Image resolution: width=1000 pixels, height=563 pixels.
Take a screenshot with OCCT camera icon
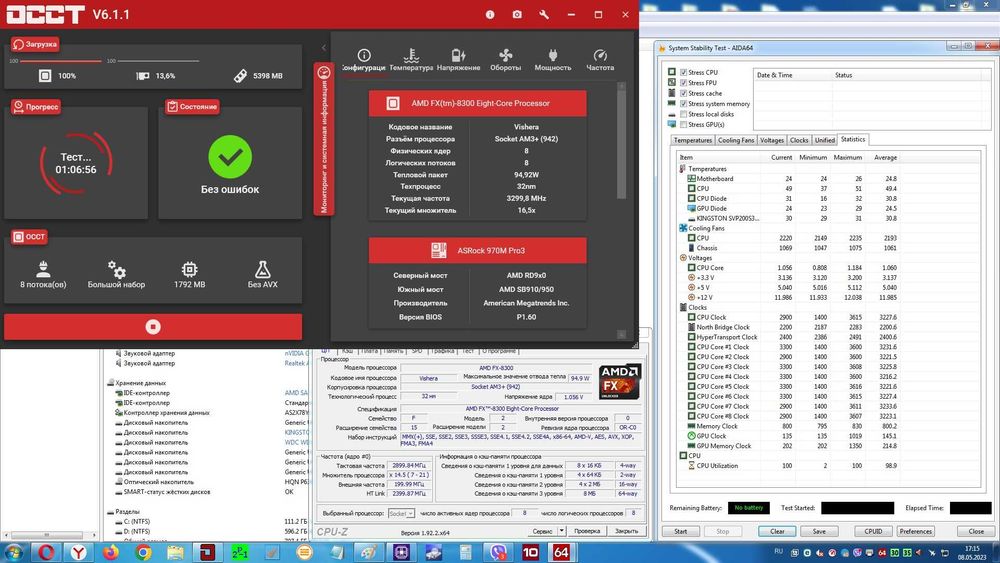(x=517, y=14)
